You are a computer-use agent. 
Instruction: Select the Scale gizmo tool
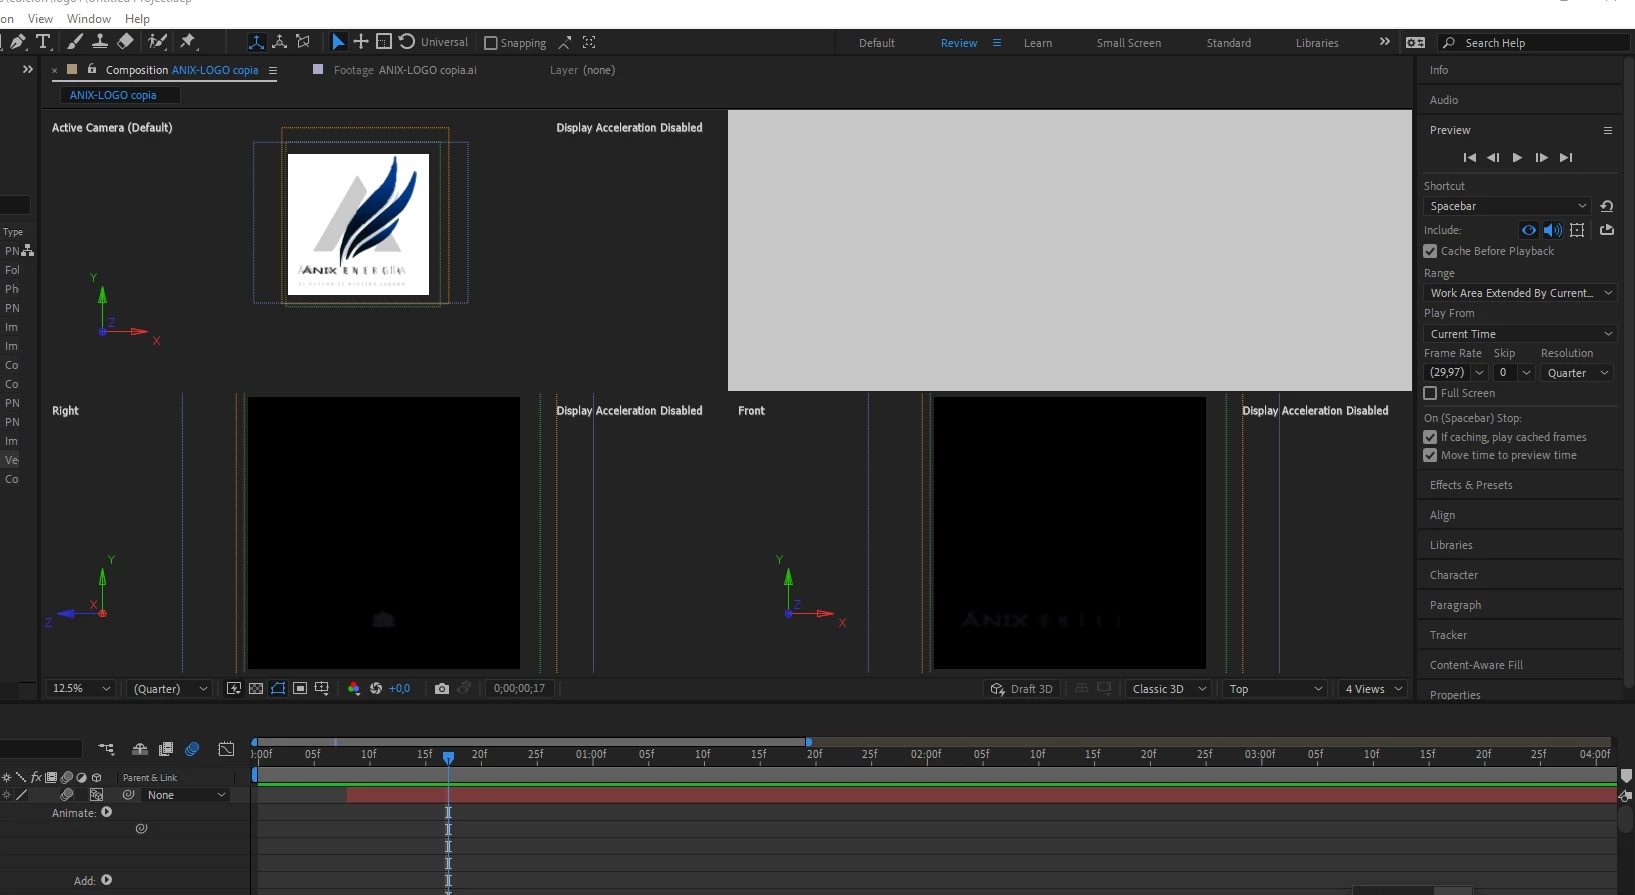tap(384, 42)
